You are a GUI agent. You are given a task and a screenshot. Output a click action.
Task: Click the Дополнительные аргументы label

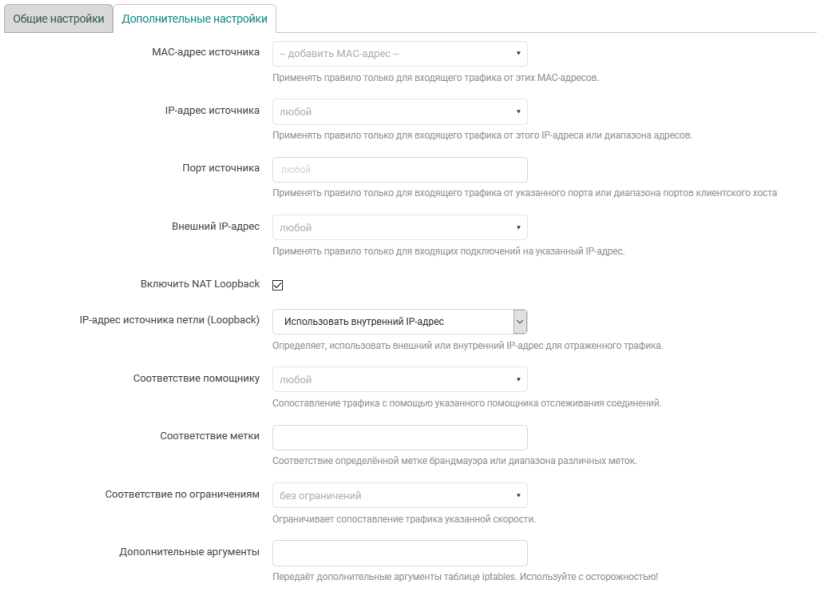click(189, 551)
